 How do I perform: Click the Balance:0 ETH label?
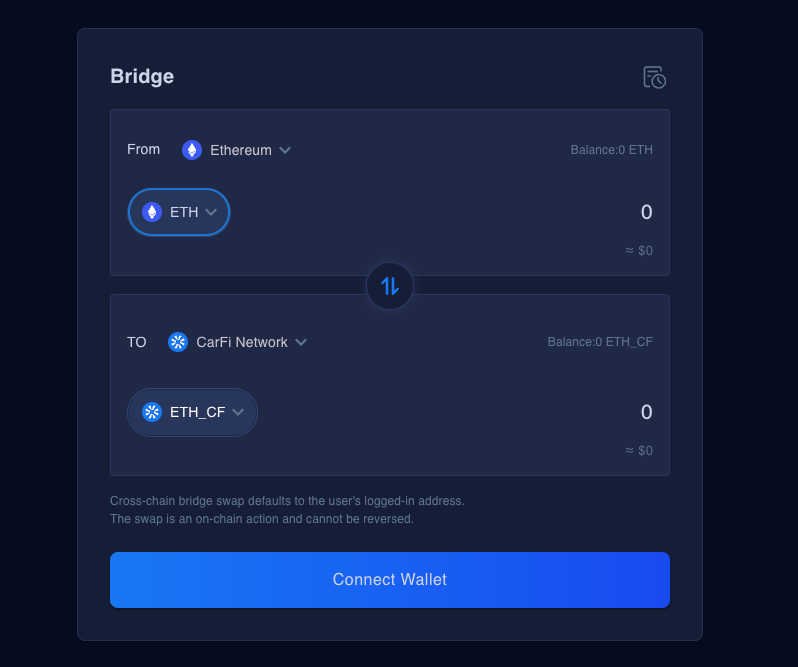611,150
